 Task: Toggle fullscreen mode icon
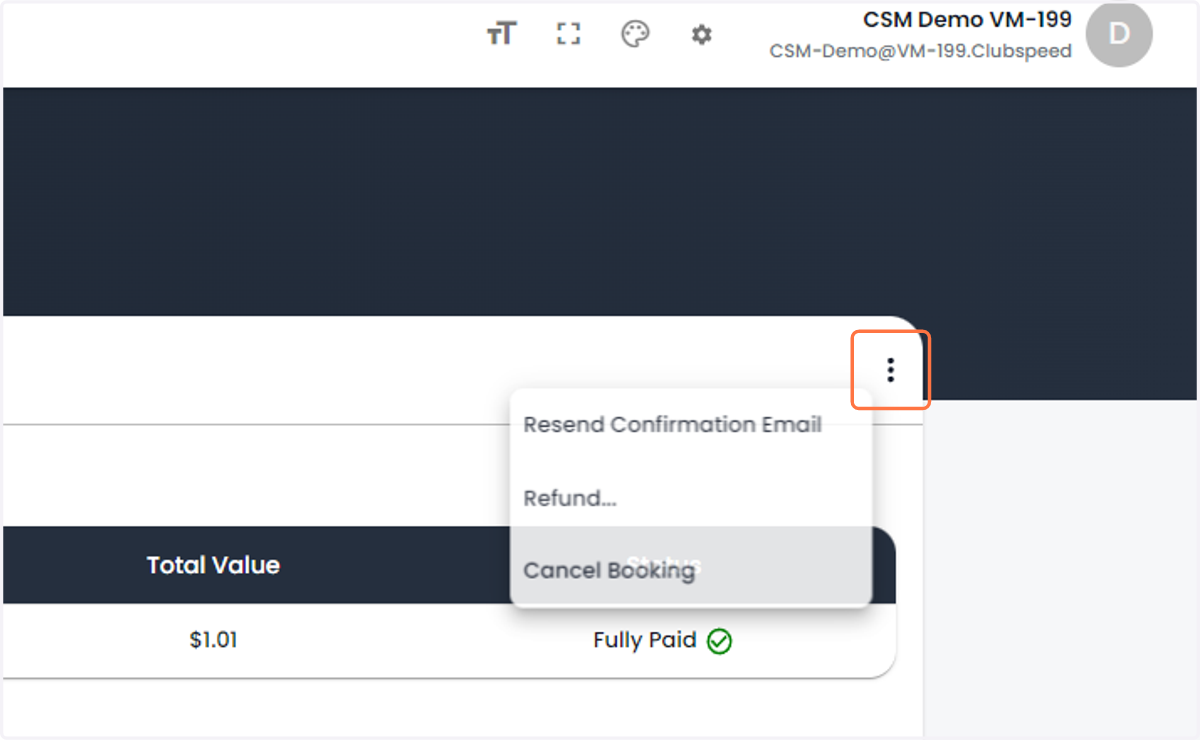pos(568,34)
